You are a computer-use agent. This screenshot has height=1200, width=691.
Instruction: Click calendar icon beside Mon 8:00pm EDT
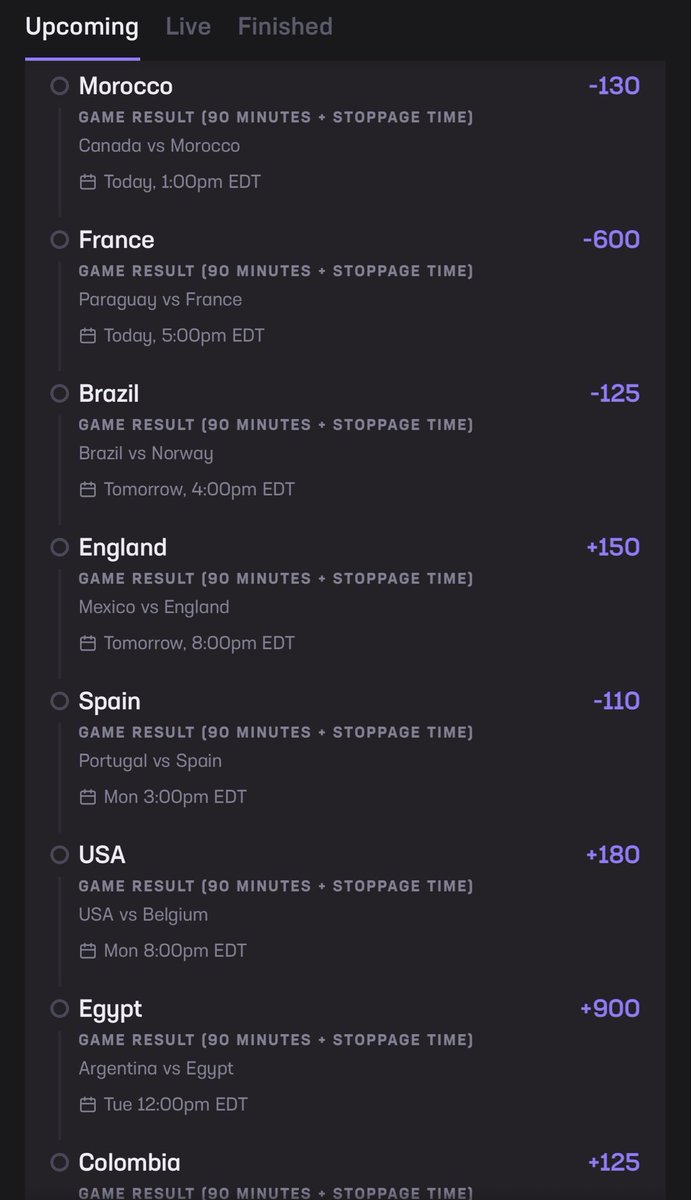click(x=88, y=951)
